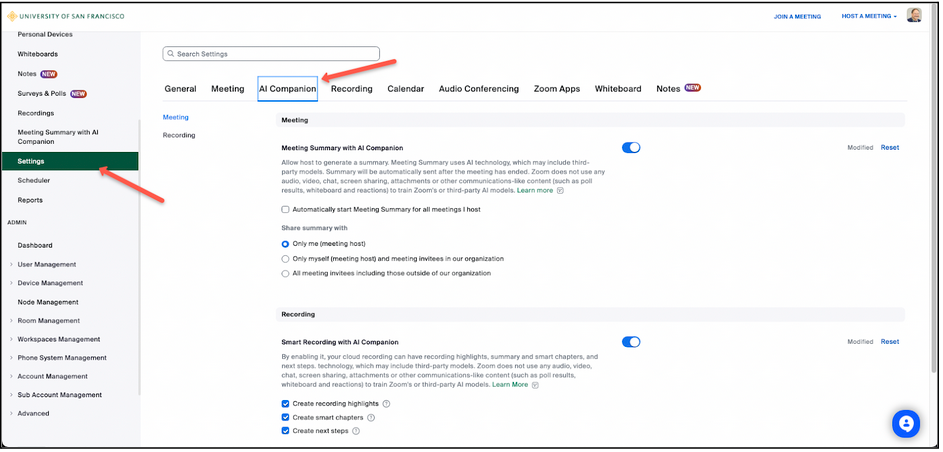Click help icon beside Create next steps
Screen dimensions: 943x452
[355, 431]
